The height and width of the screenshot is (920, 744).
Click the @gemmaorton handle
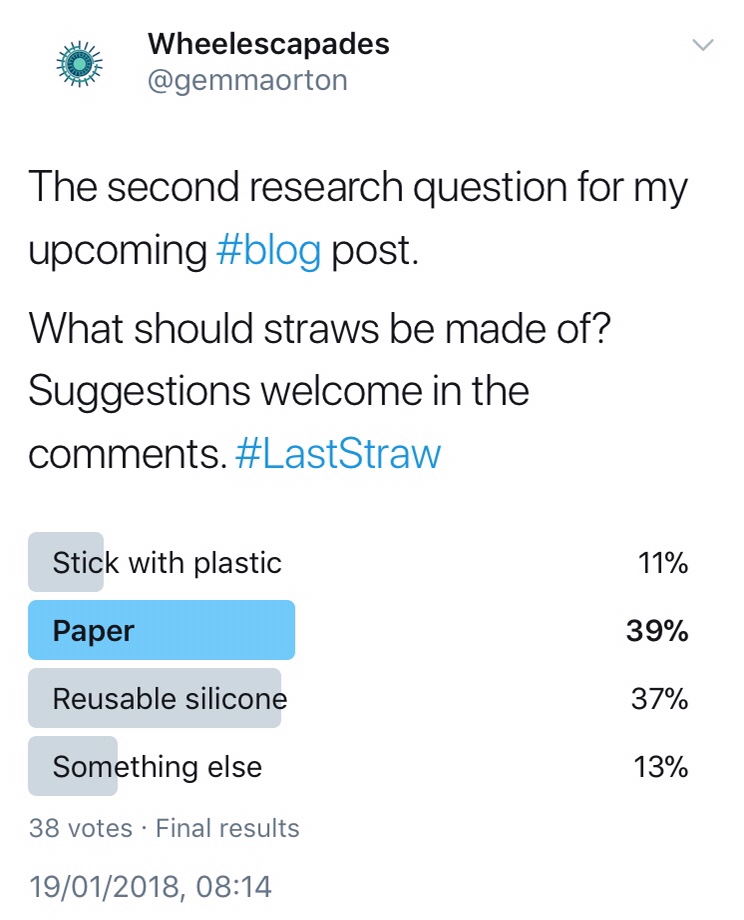(247, 81)
